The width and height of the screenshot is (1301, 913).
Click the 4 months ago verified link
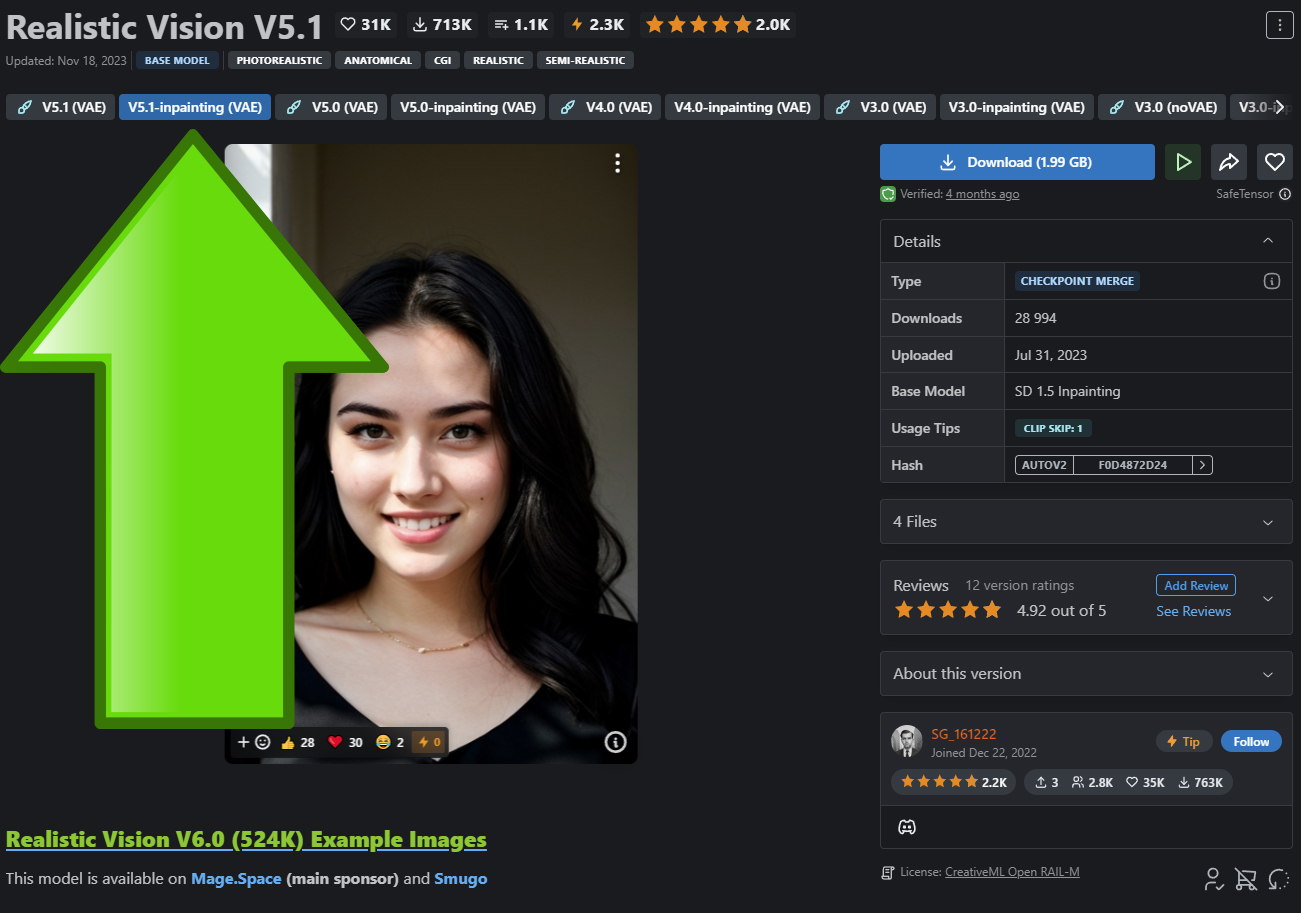(x=982, y=194)
